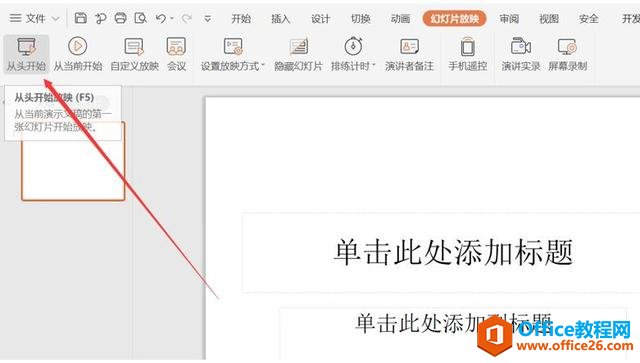The image size is (640, 363).
Task: Open 自定义放映 custom show icon
Action: coord(134,47)
